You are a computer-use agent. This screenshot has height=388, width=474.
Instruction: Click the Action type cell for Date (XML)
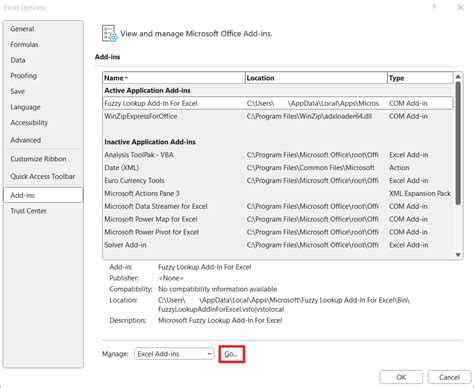(399, 168)
